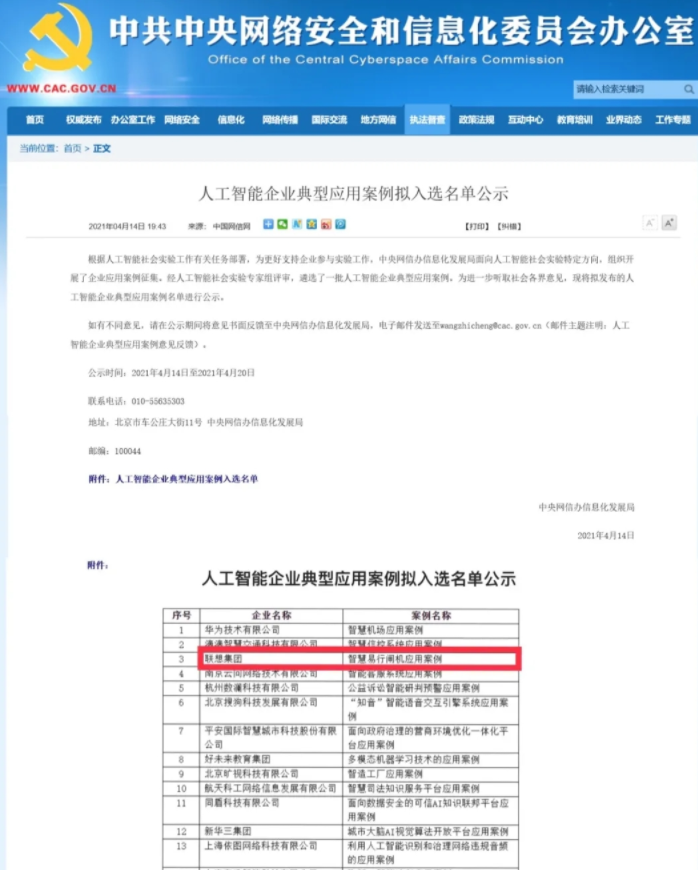698x870 pixels.
Task: Click the source name 中国网信网
Action: point(232,226)
